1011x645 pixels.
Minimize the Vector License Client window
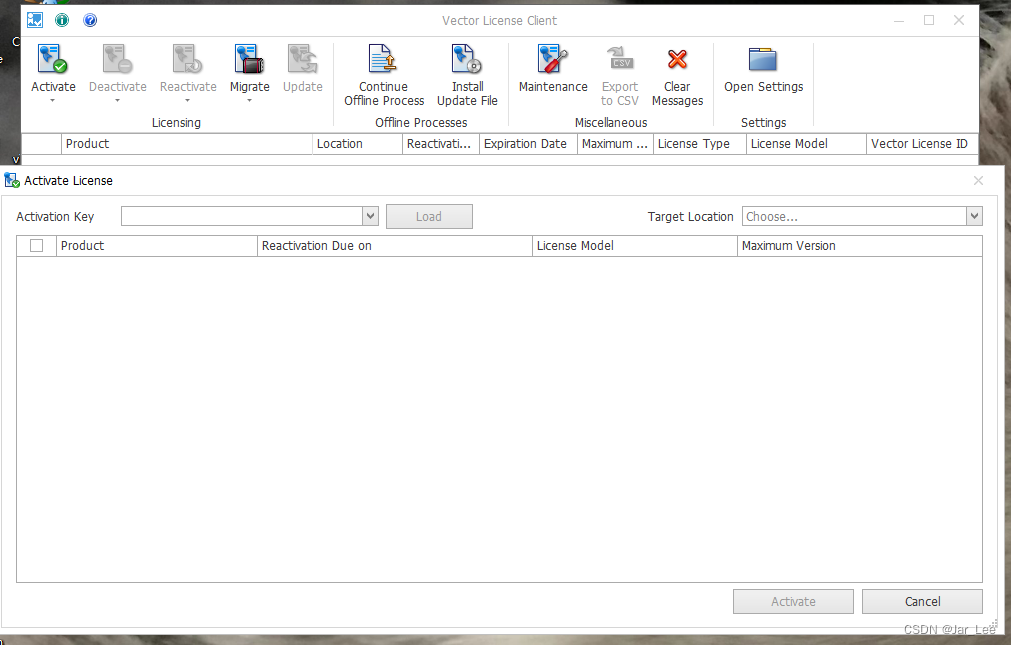coord(899,21)
